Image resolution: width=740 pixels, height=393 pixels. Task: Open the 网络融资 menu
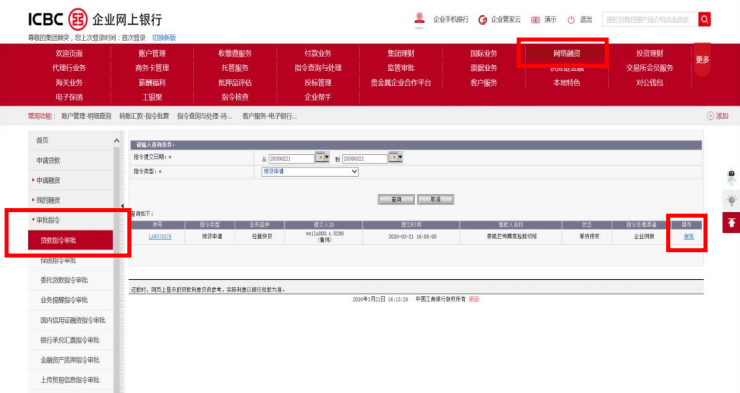pos(566,54)
